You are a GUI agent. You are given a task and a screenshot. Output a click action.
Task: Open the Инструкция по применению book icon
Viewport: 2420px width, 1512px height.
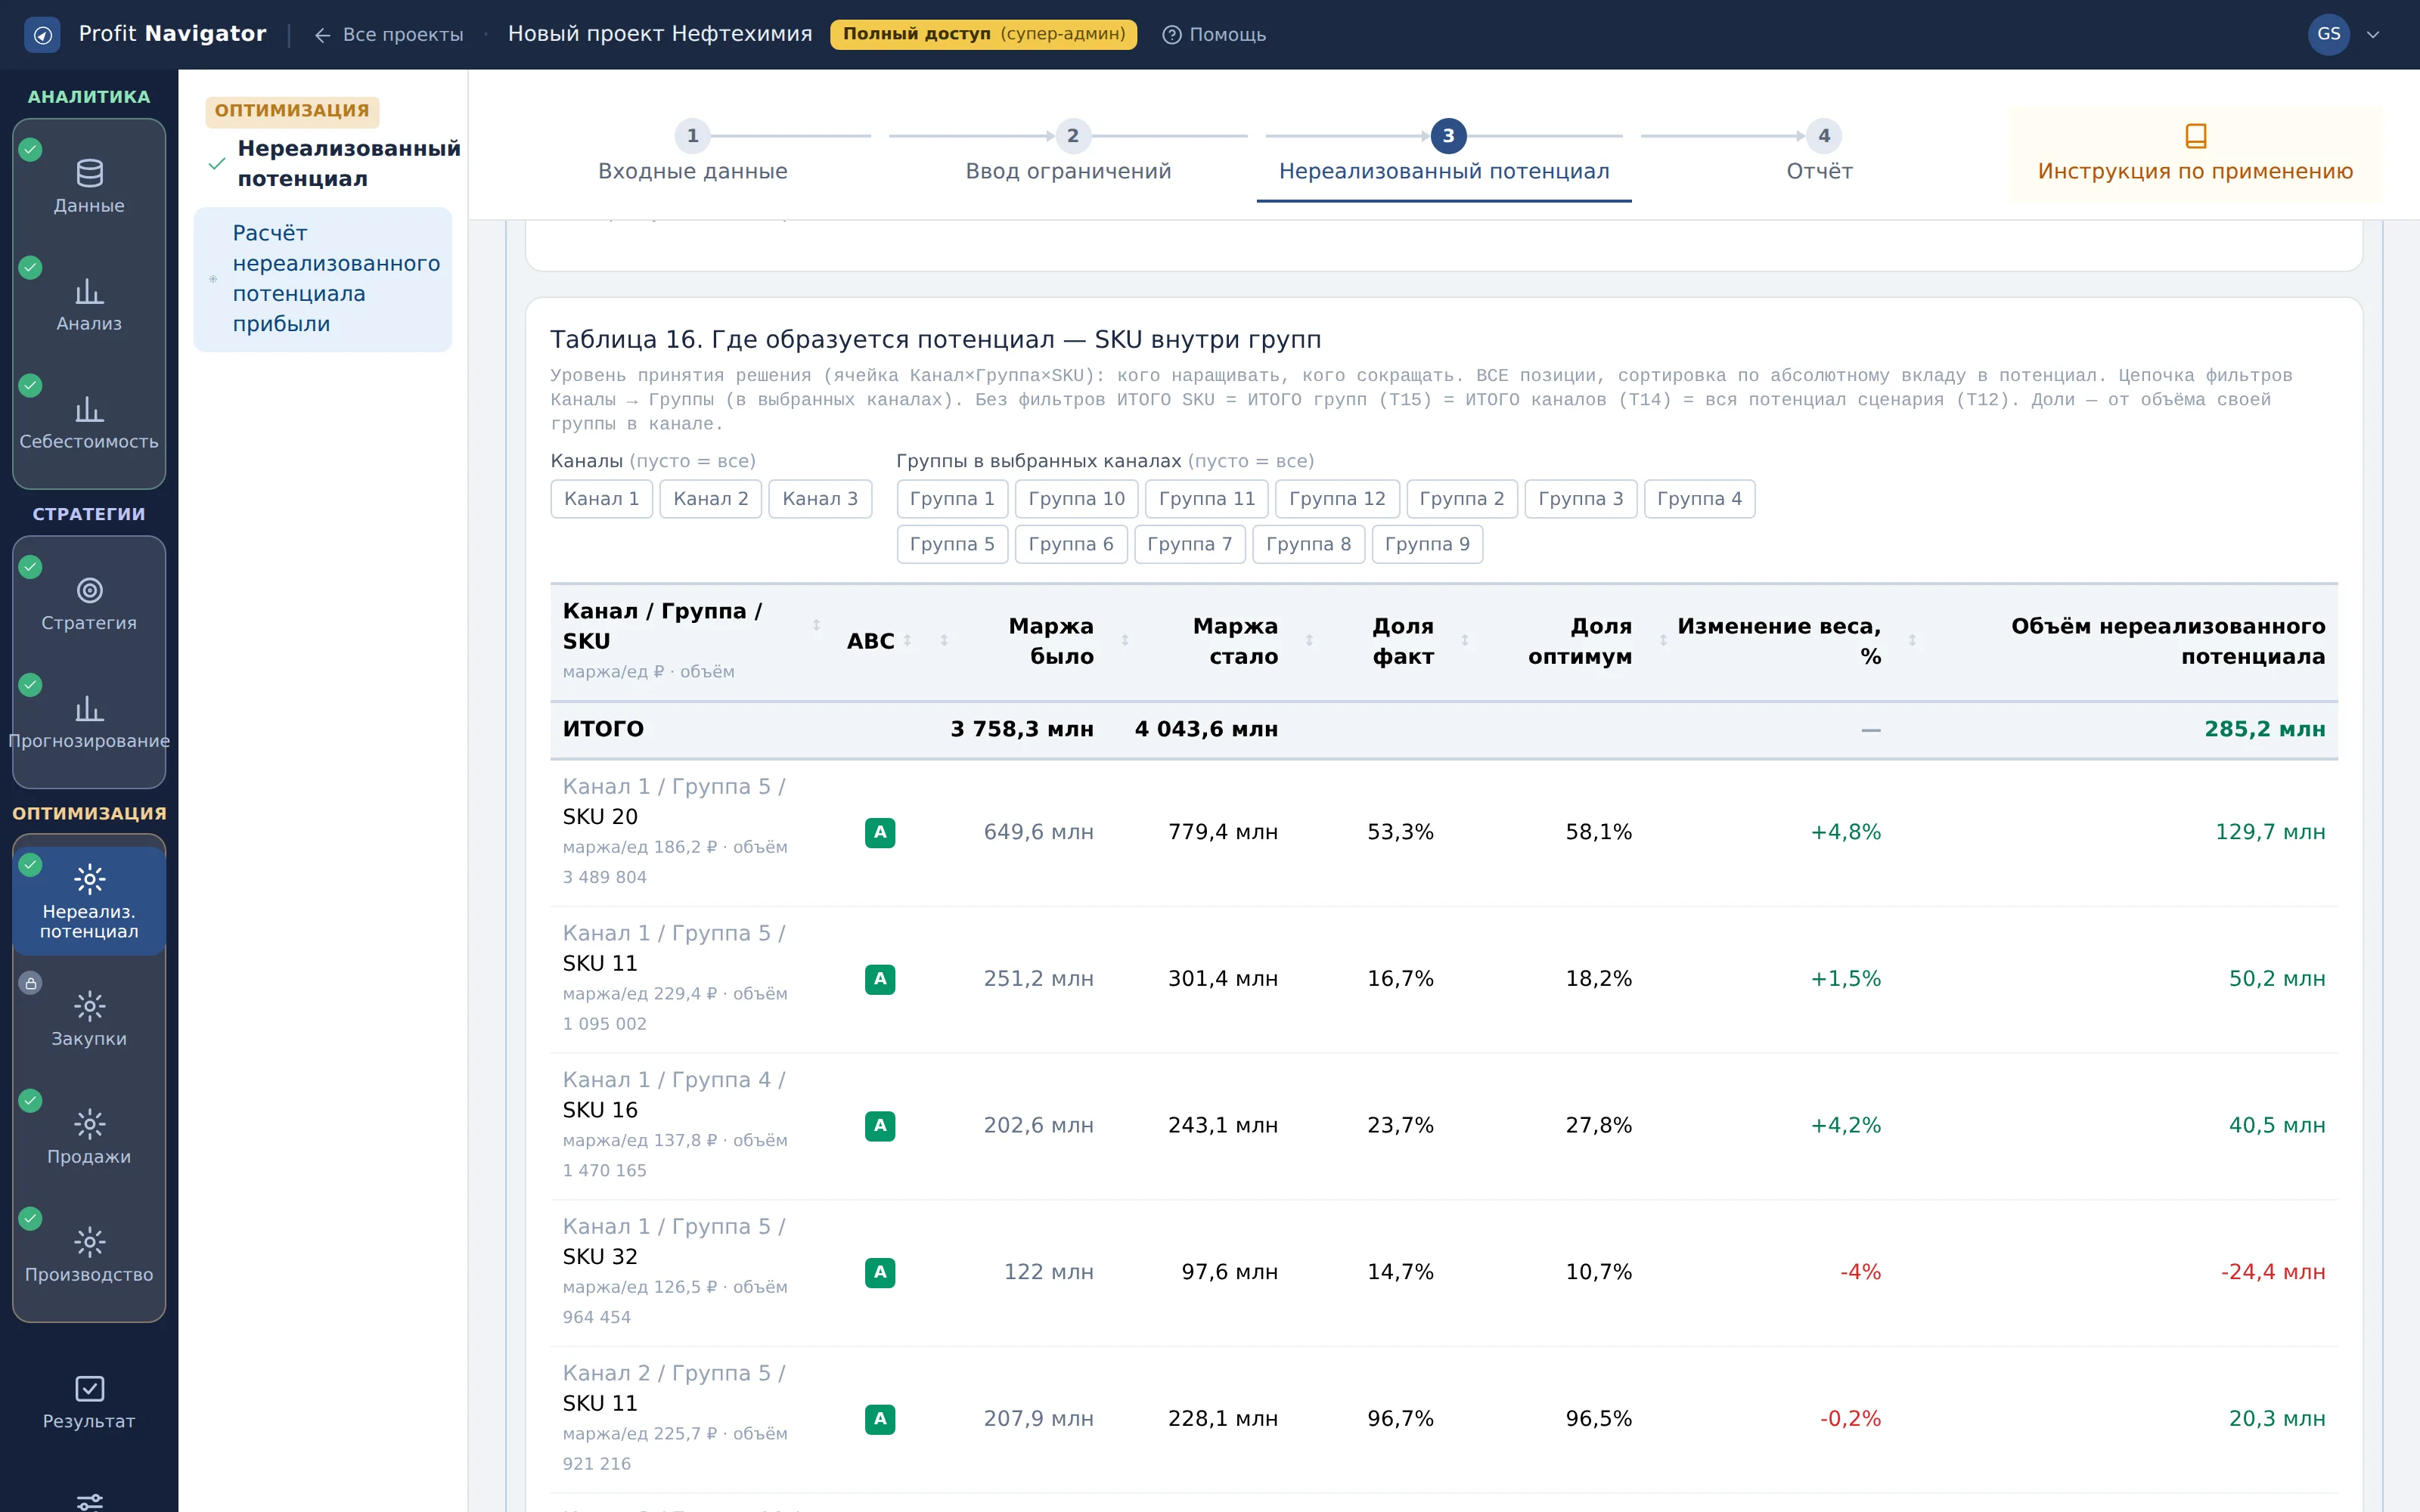(2195, 135)
